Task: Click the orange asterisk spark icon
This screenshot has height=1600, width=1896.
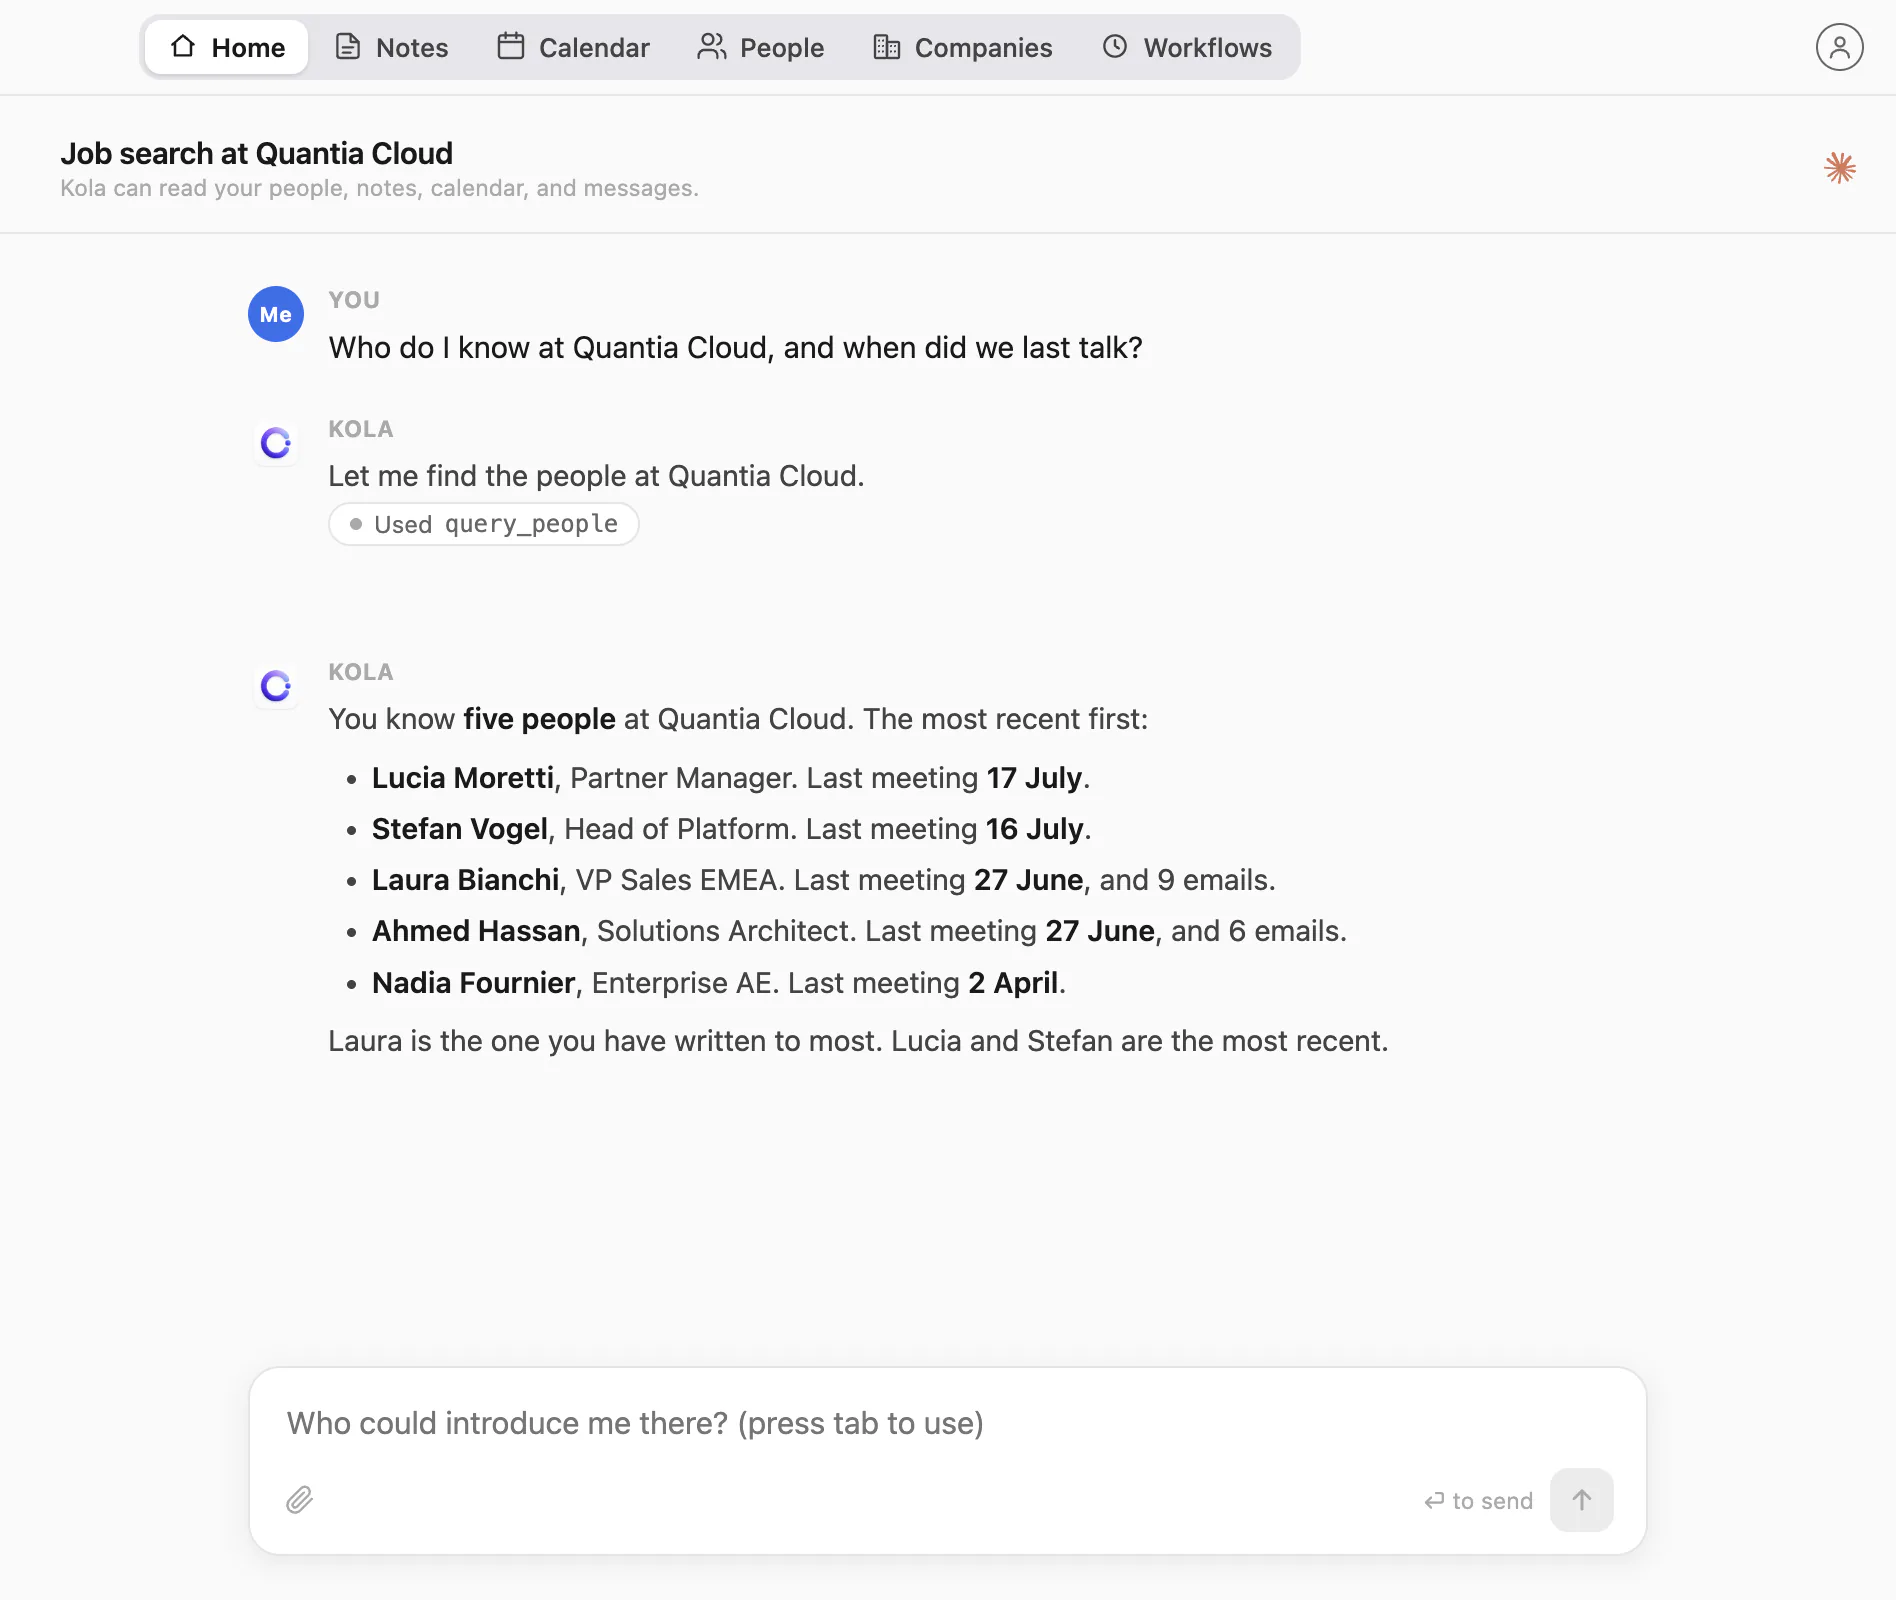Action: [1840, 167]
